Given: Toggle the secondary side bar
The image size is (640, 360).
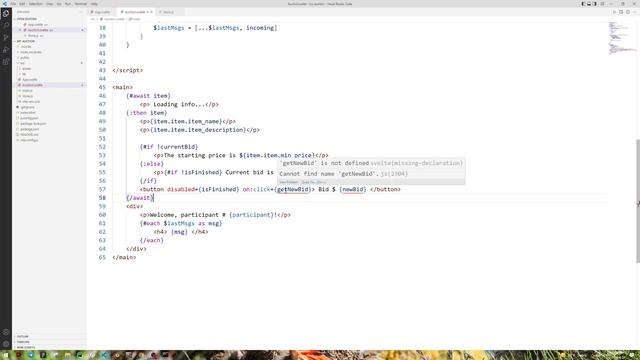Looking at the screenshot, I should coord(594,4).
